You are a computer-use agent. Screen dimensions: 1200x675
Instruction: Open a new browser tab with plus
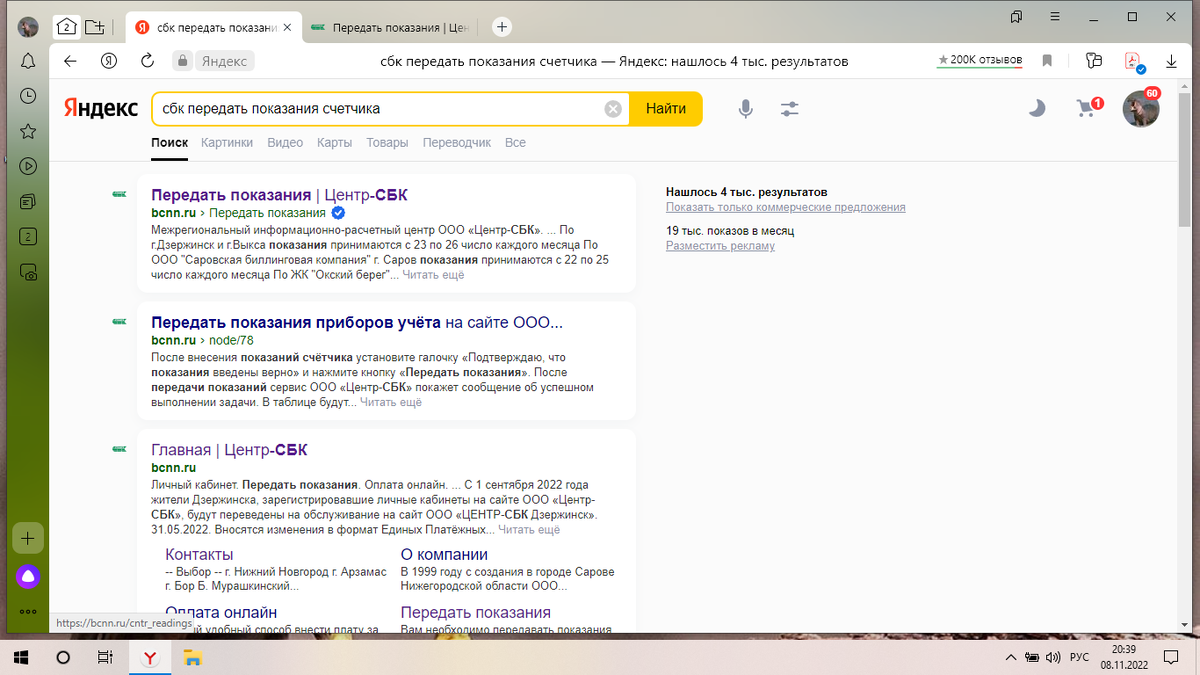pos(502,27)
